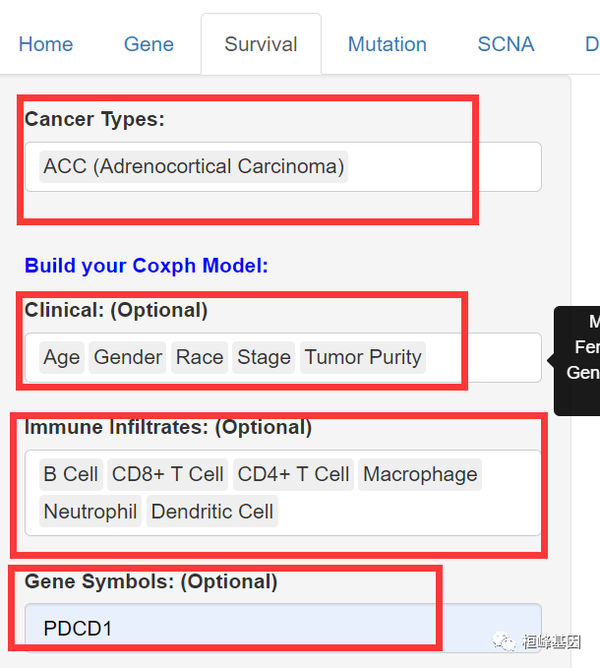Select the Stage clinical tag

264,357
